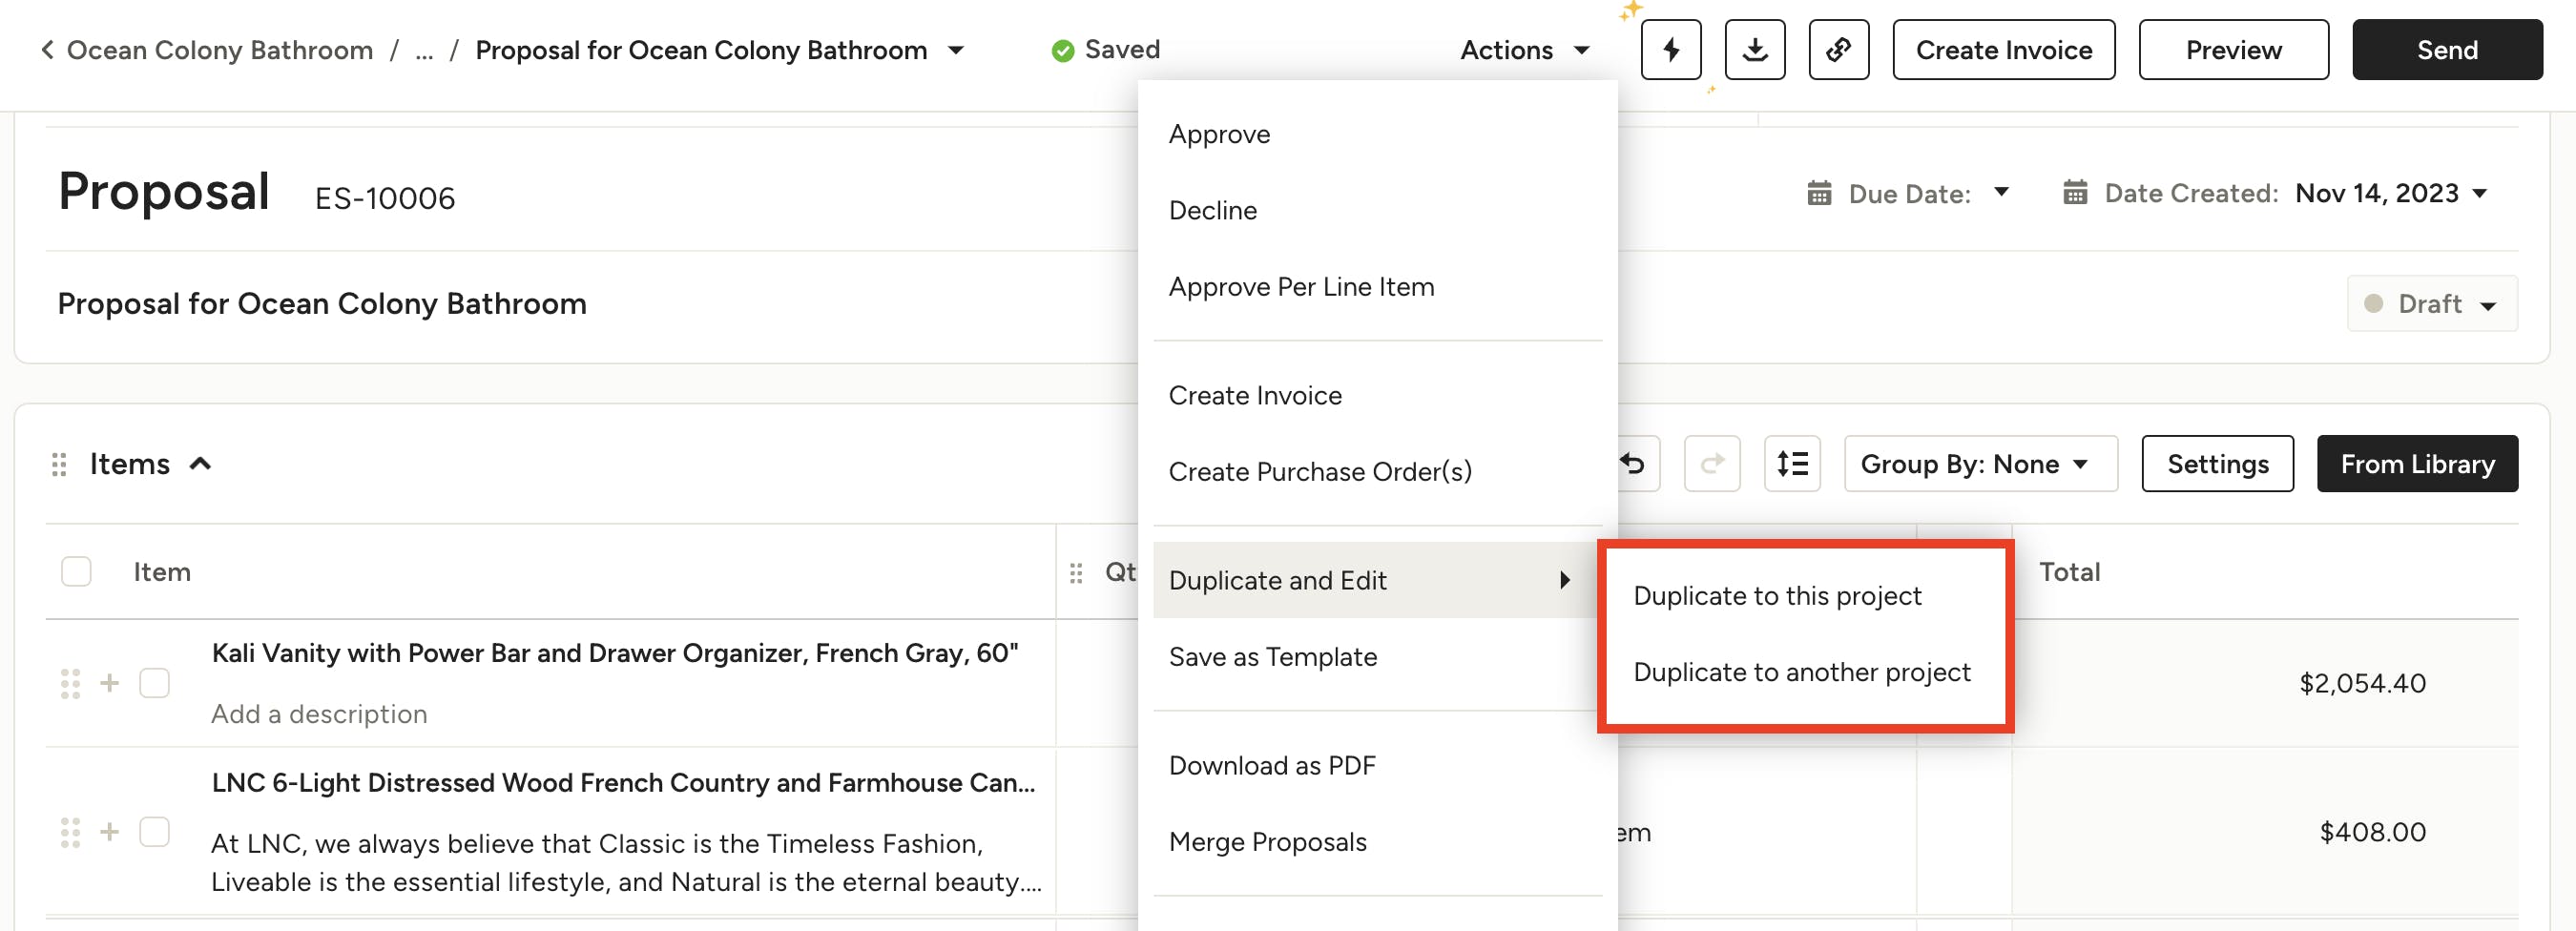
Task: Click the Total column header
Action: coord(2069,572)
